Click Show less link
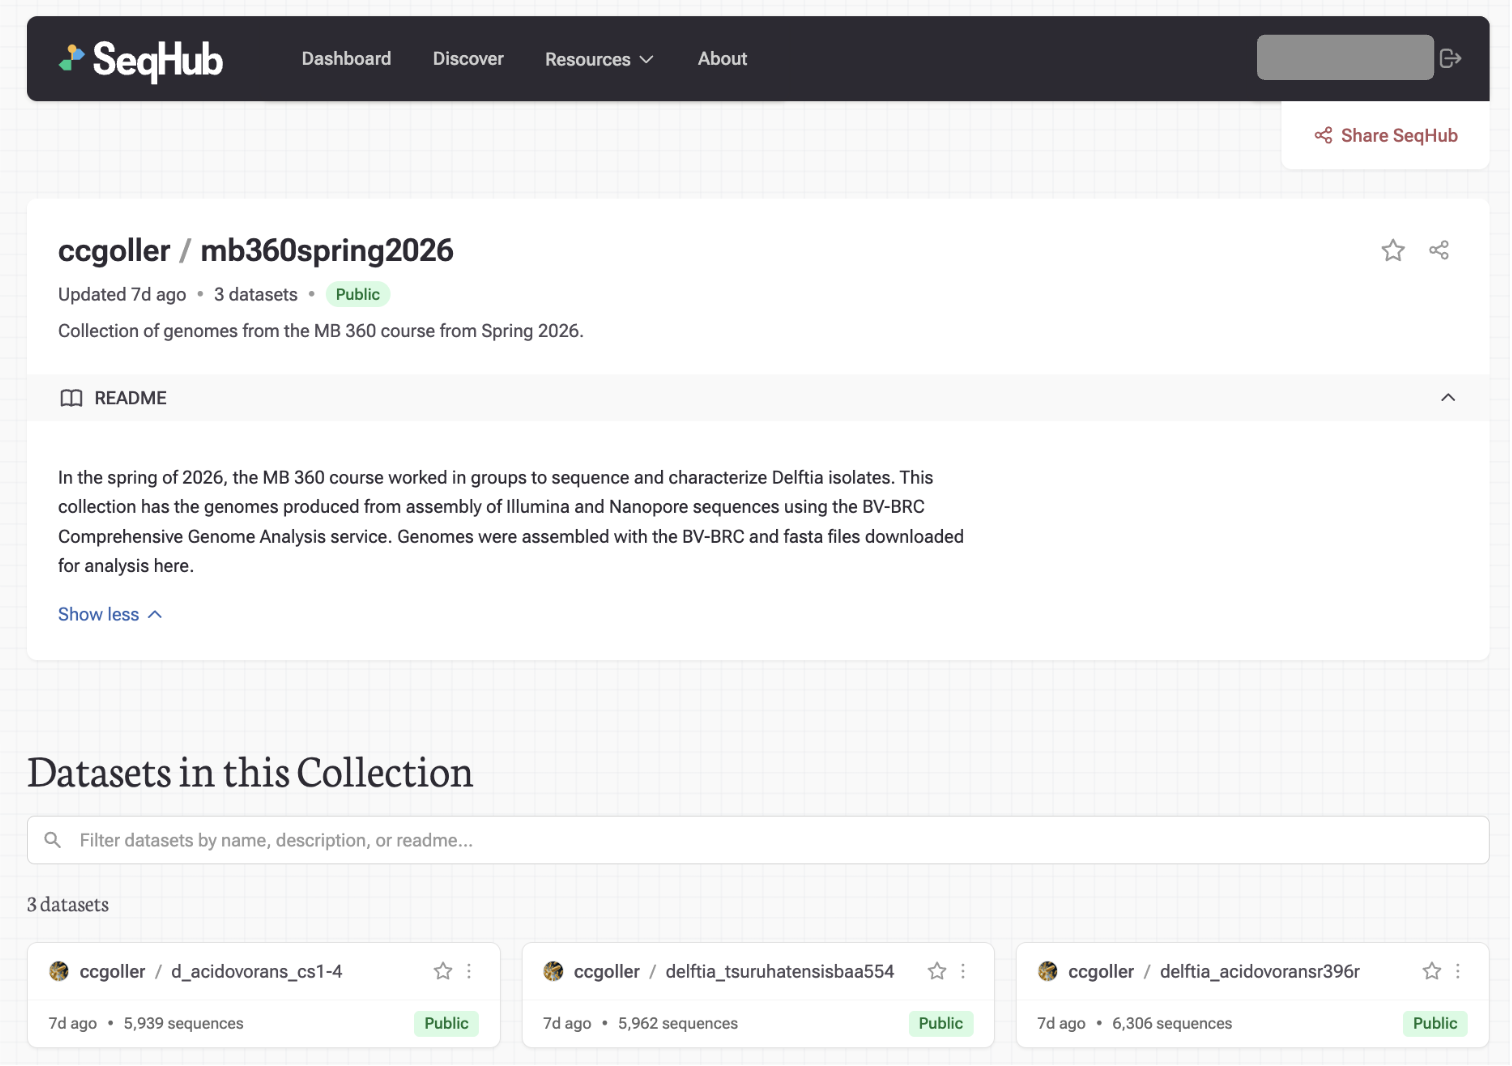1512x1066 pixels. click(110, 614)
